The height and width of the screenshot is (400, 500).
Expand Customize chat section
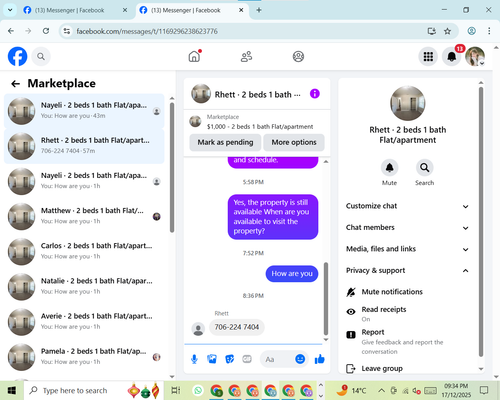[x=407, y=206]
